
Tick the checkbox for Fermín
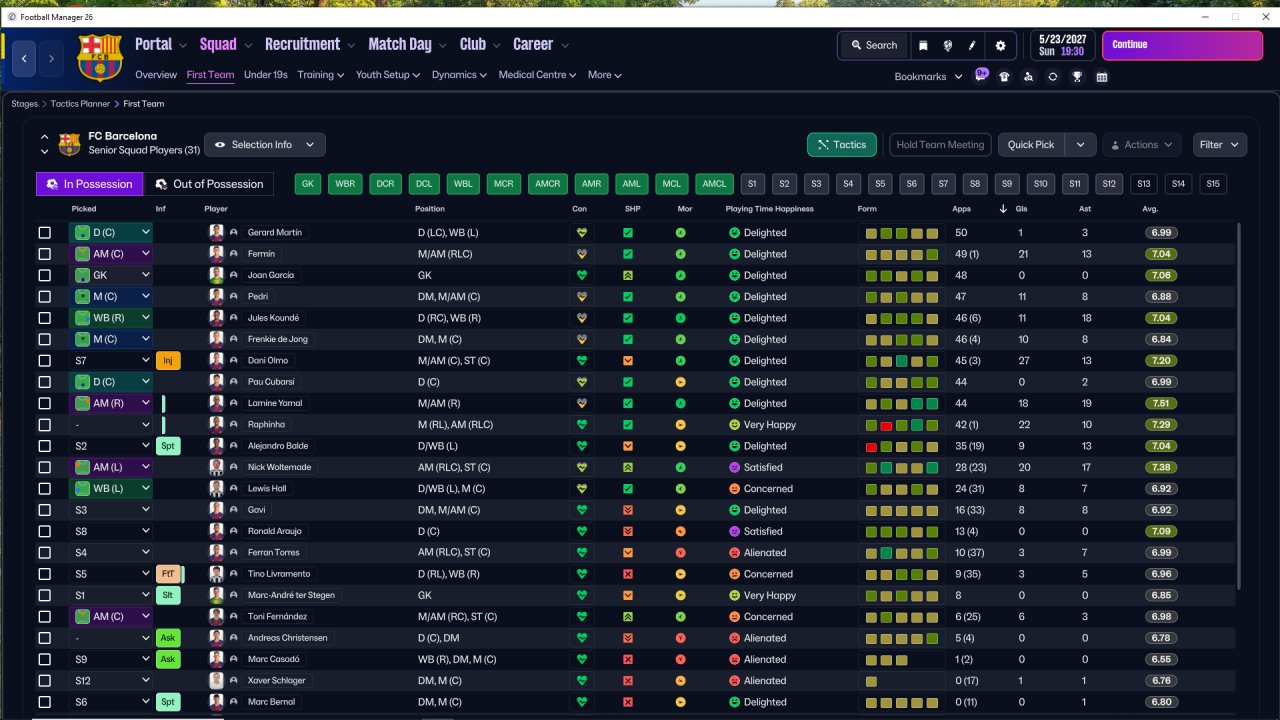coord(44,254)
